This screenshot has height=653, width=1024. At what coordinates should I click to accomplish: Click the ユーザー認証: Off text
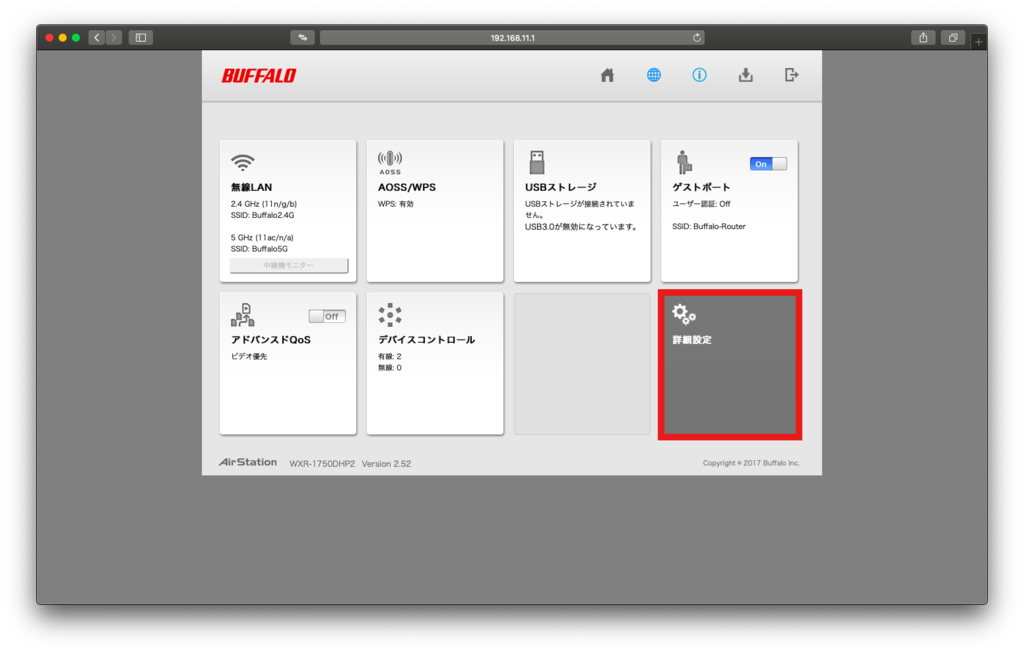(701, 204)
